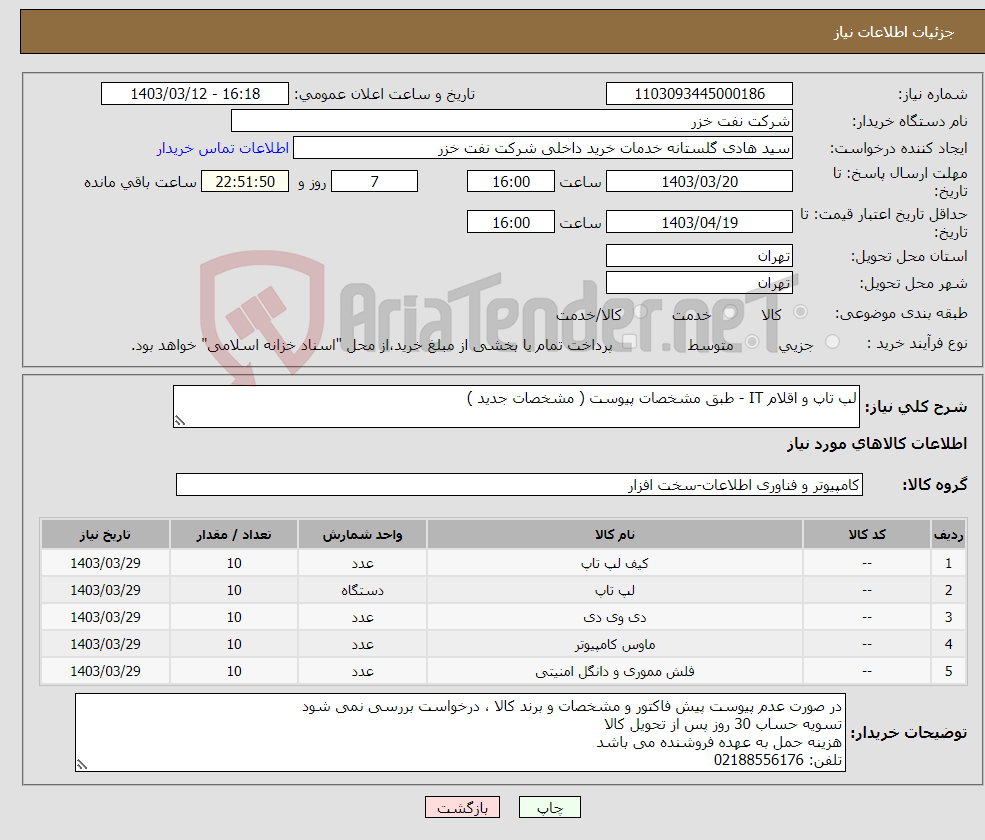Click the دستگاه unit cell in row 2
Screen dimensions: 985x840
(x=362, y=590)
